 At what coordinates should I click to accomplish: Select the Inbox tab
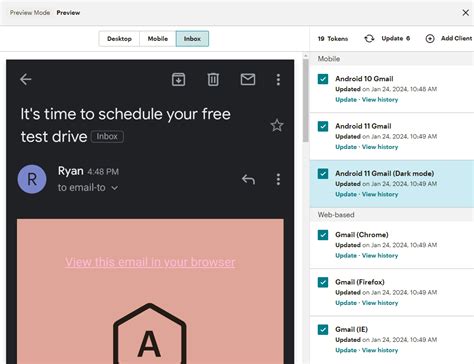pyautogui.click(x=192, y=39)
